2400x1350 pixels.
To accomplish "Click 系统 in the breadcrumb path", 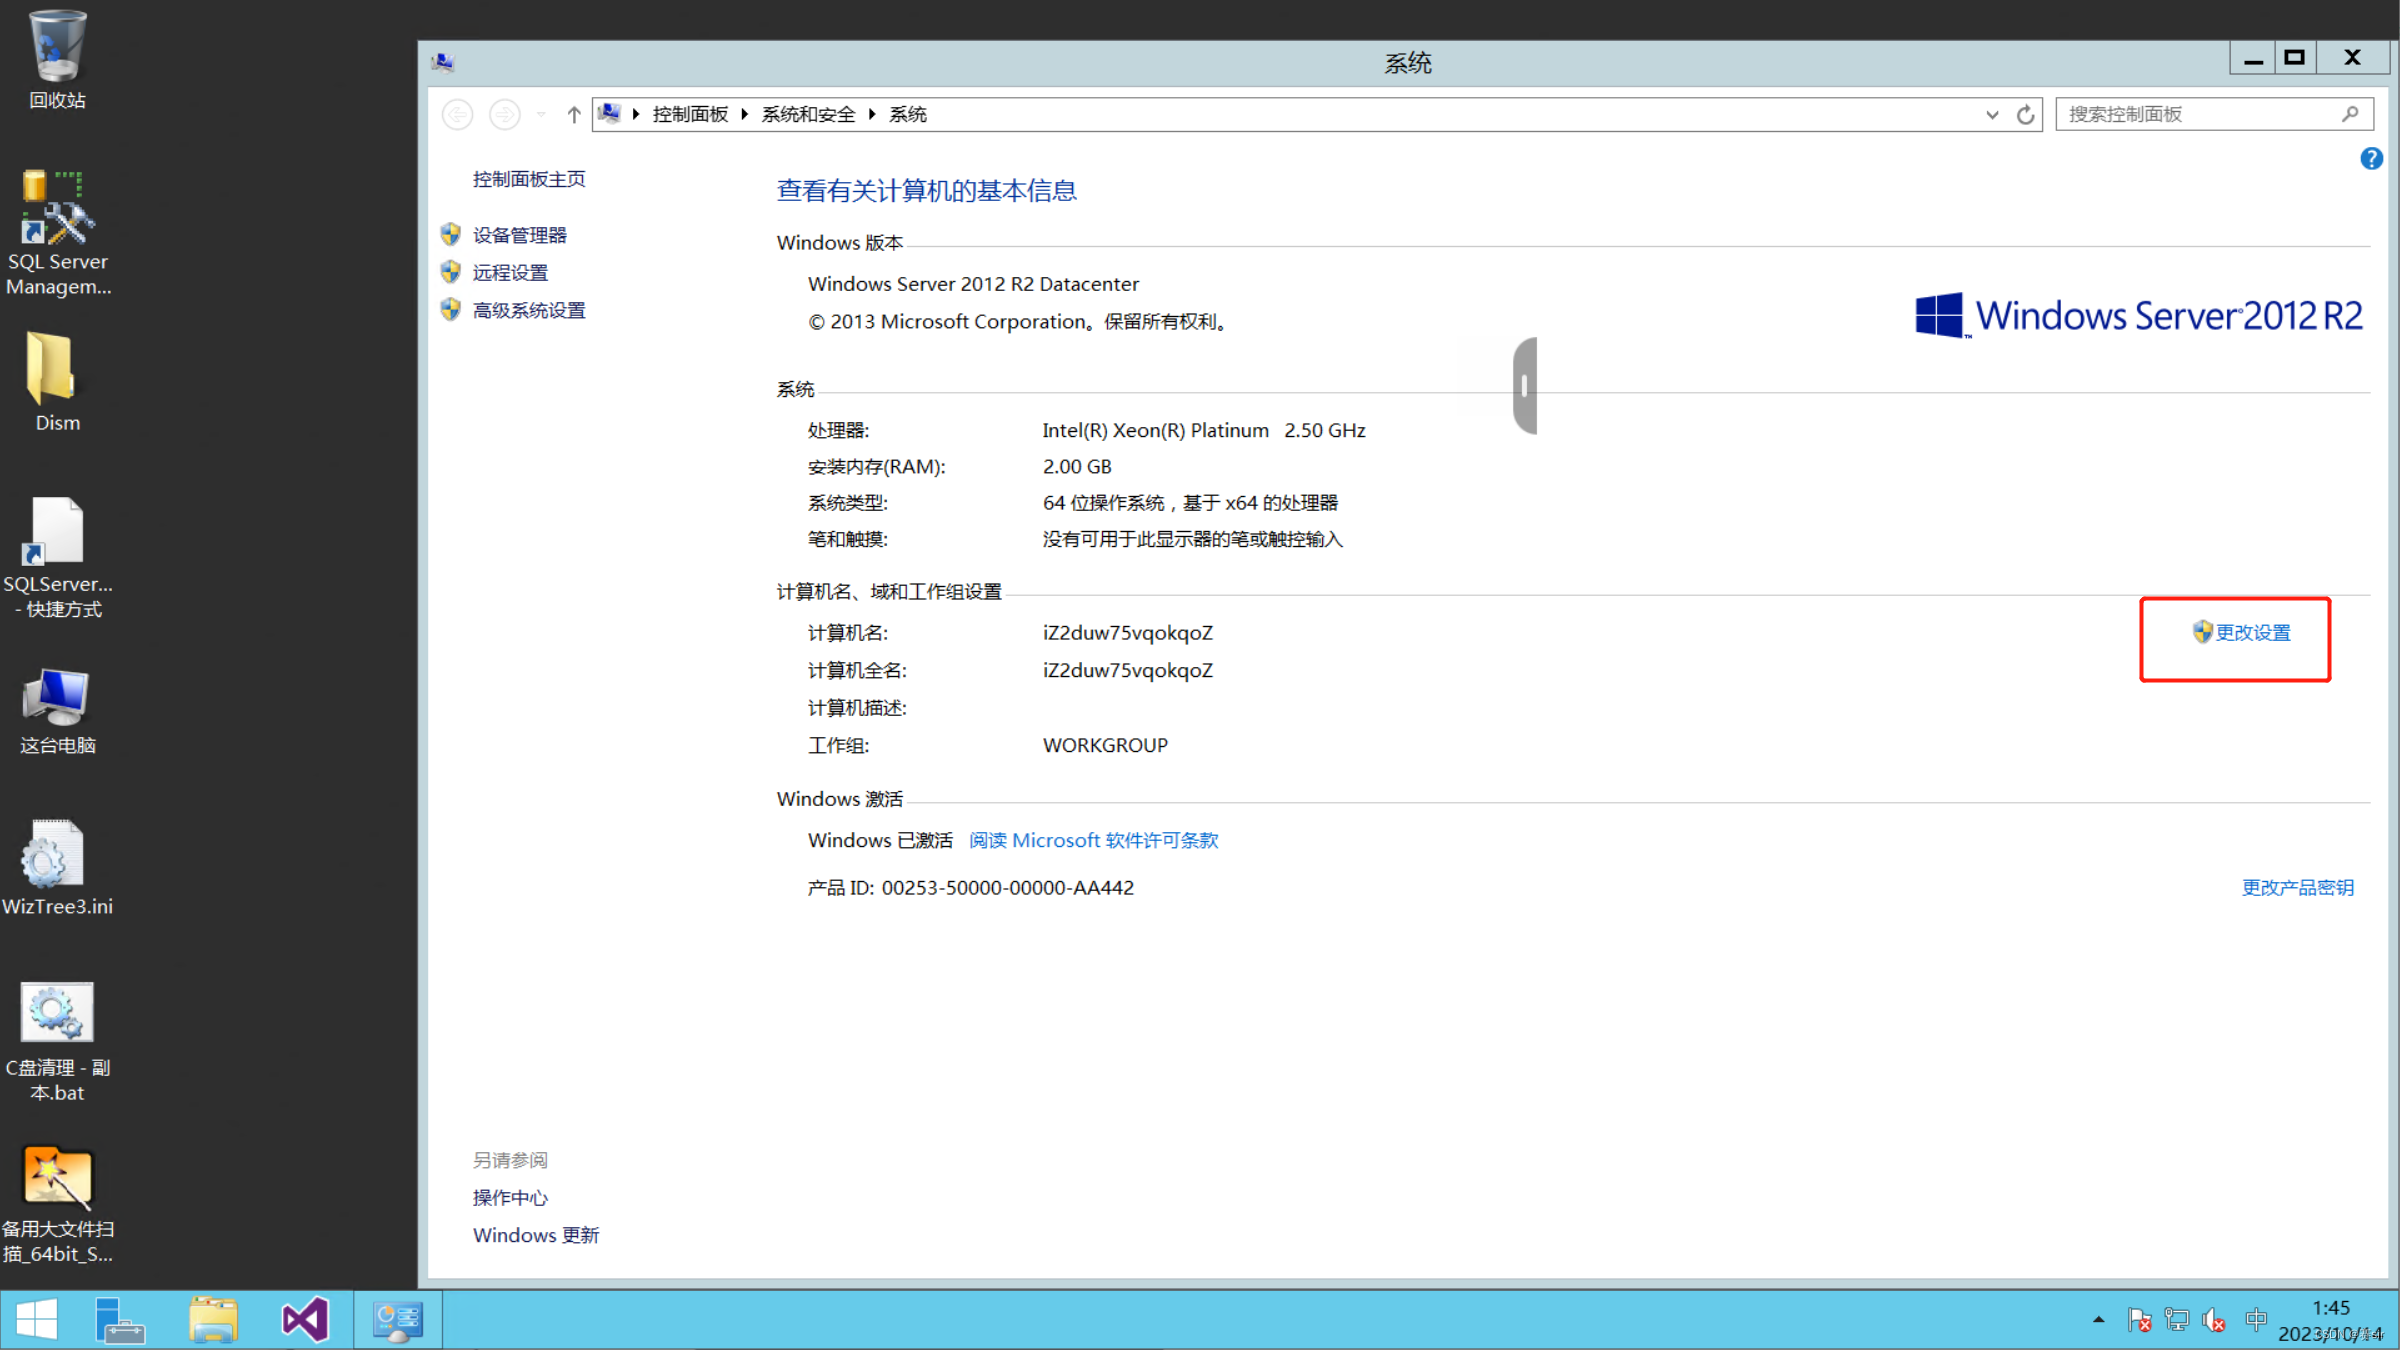I will point(908,115).
